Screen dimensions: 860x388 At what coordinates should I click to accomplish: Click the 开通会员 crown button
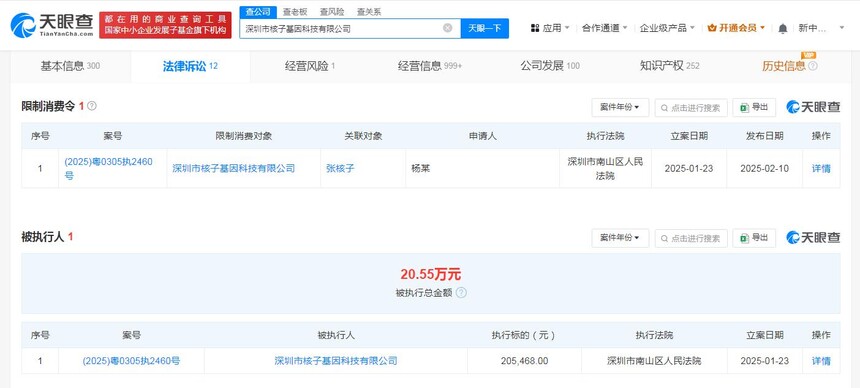pyautogui.click(x=736, y=28)
